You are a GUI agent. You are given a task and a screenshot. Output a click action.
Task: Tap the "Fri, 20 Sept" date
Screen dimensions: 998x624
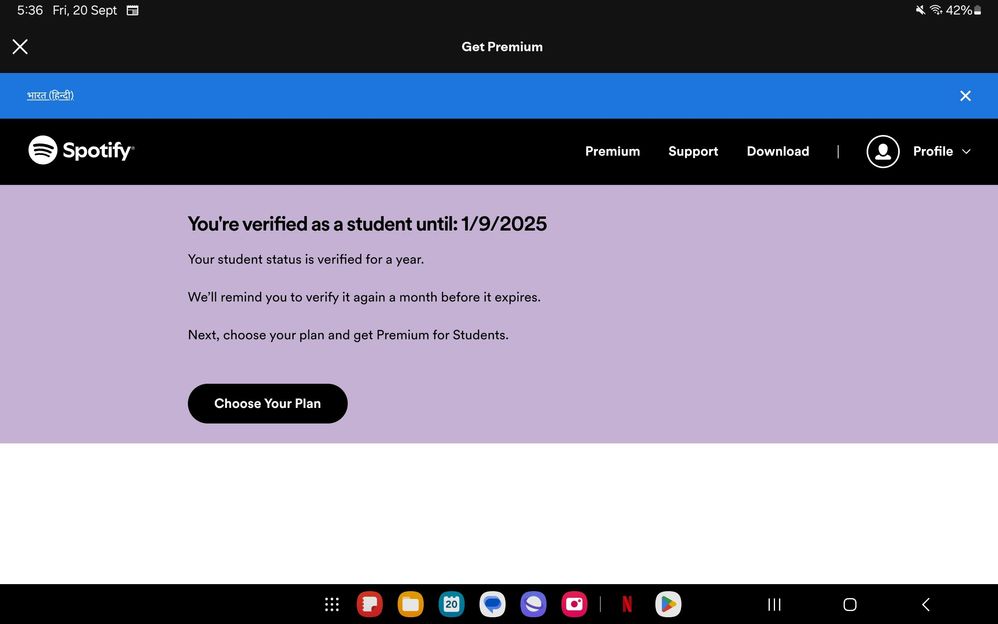point(85,10)
